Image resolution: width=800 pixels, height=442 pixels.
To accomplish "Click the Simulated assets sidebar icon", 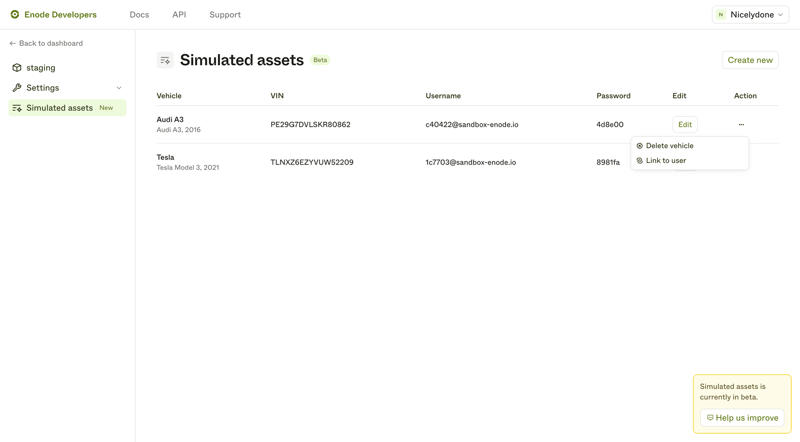I will [17, 108].
